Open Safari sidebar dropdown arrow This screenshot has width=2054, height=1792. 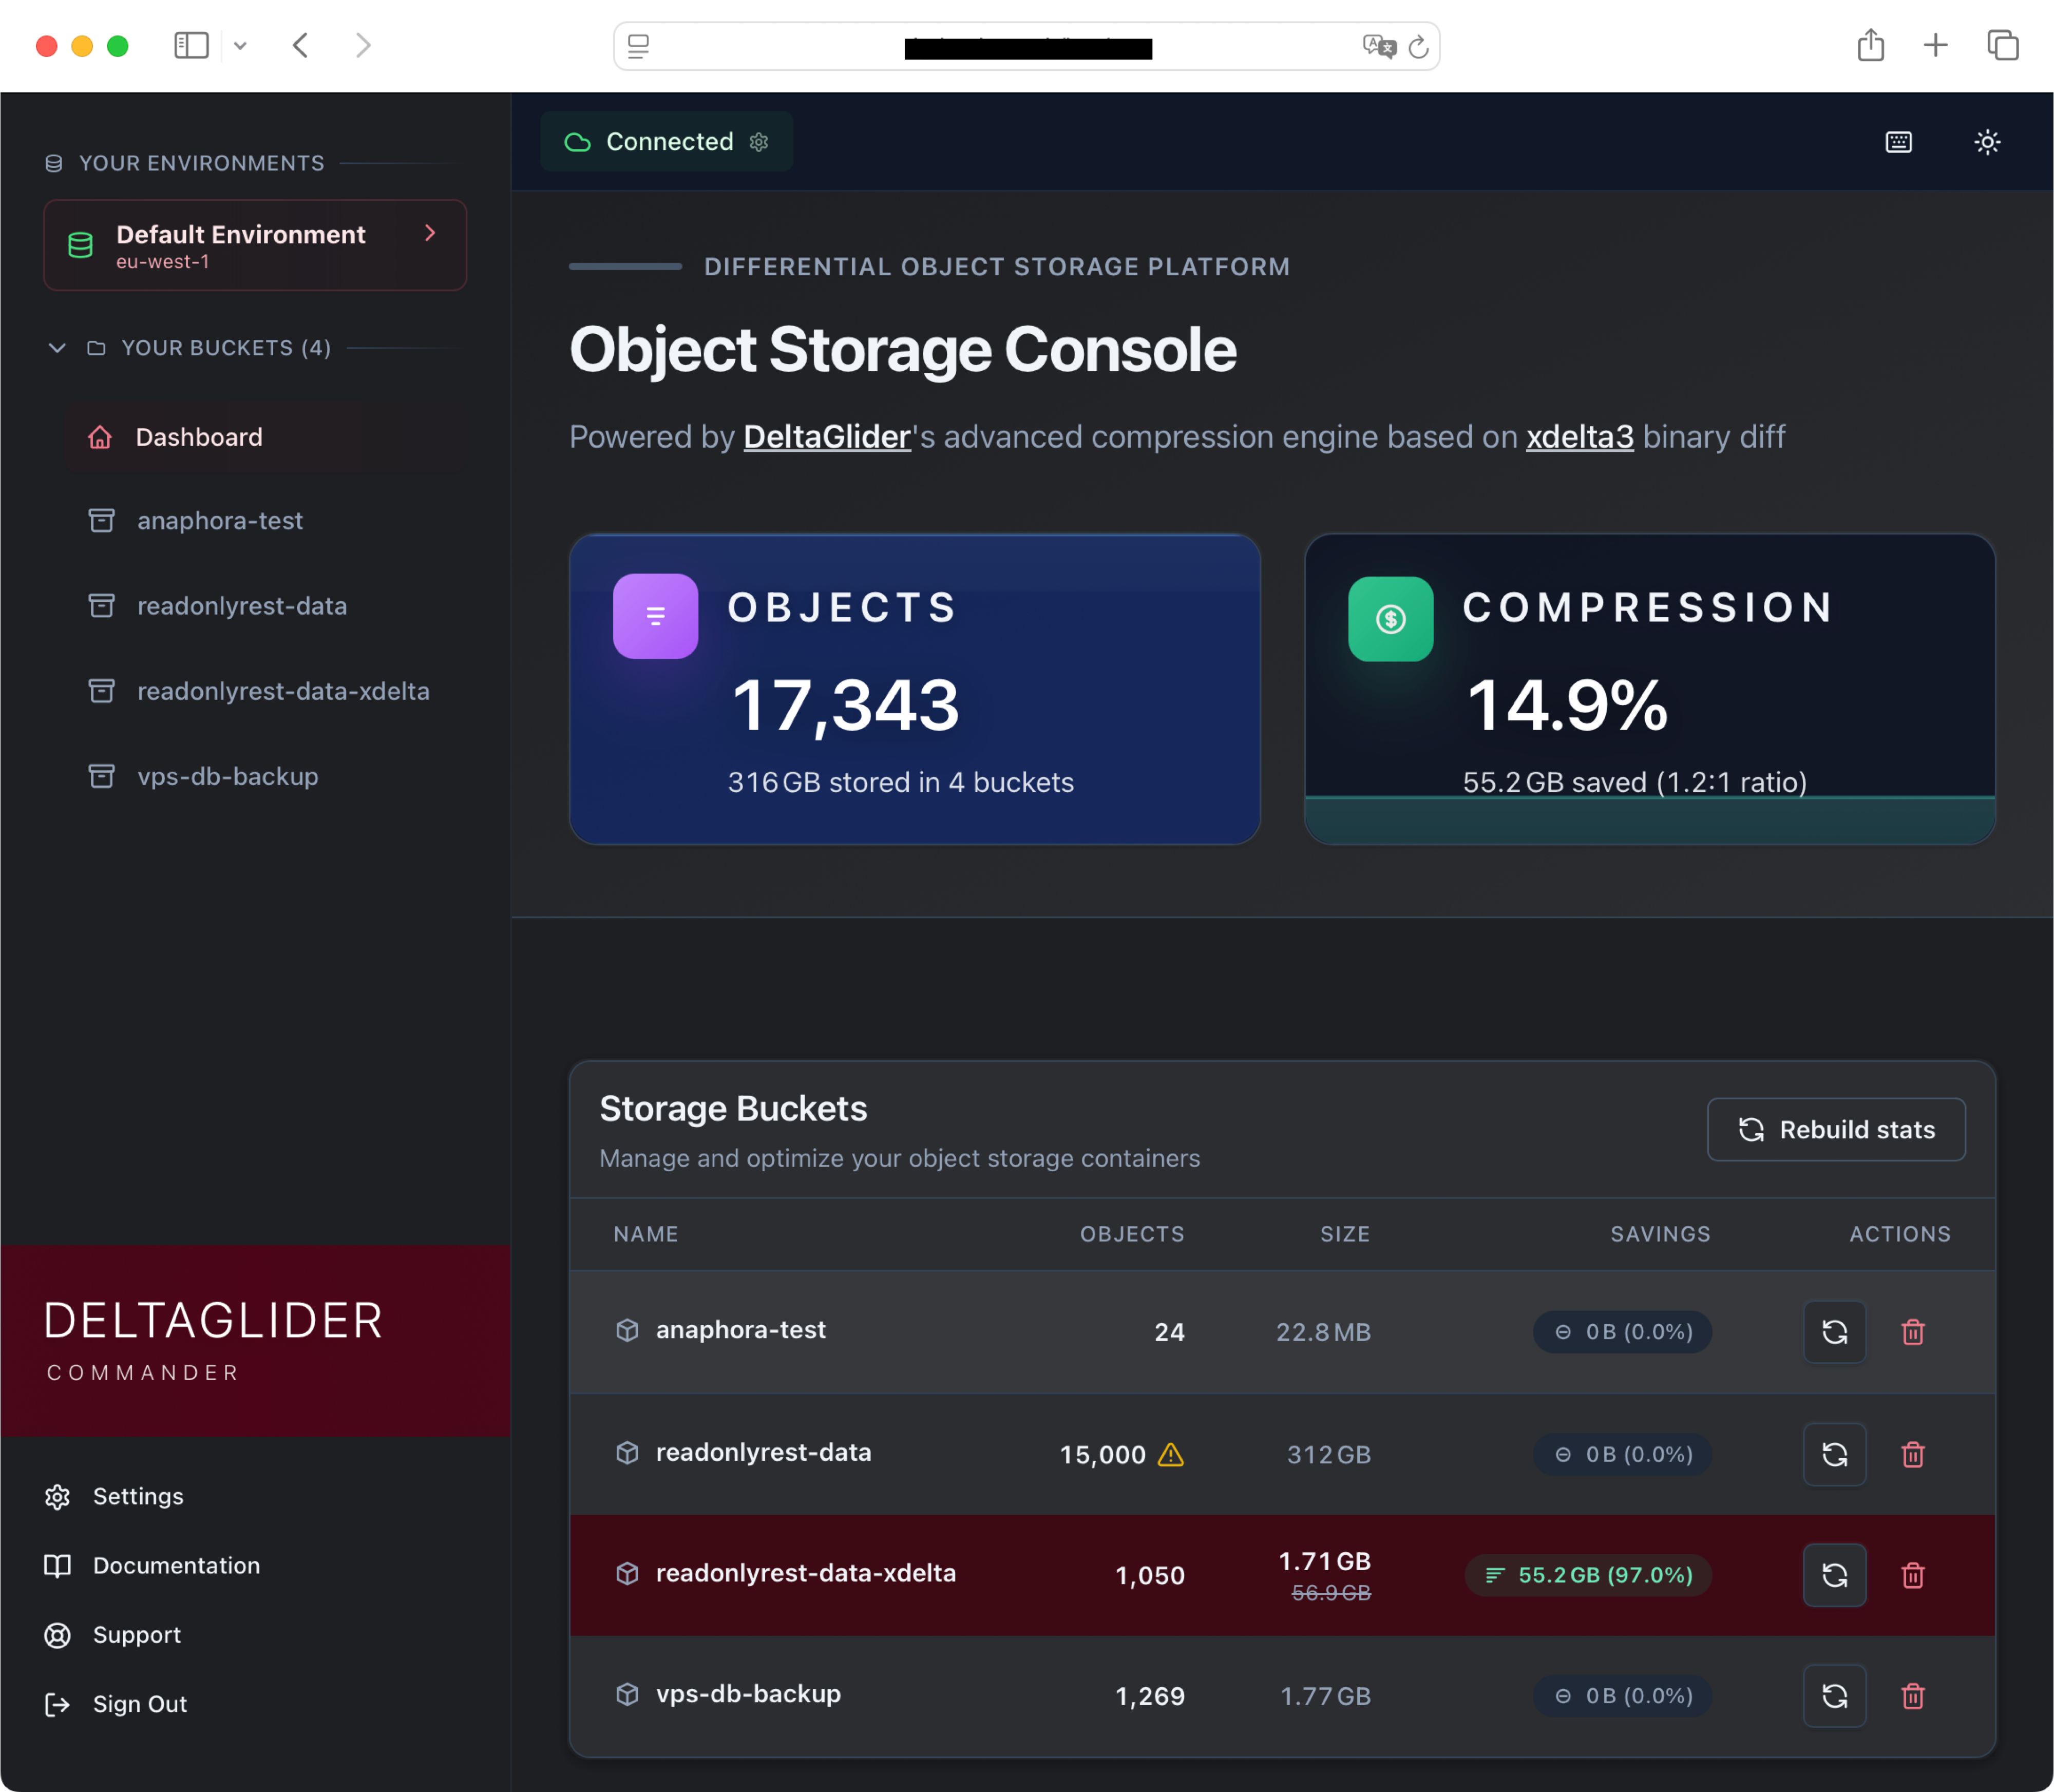[240, 46]
